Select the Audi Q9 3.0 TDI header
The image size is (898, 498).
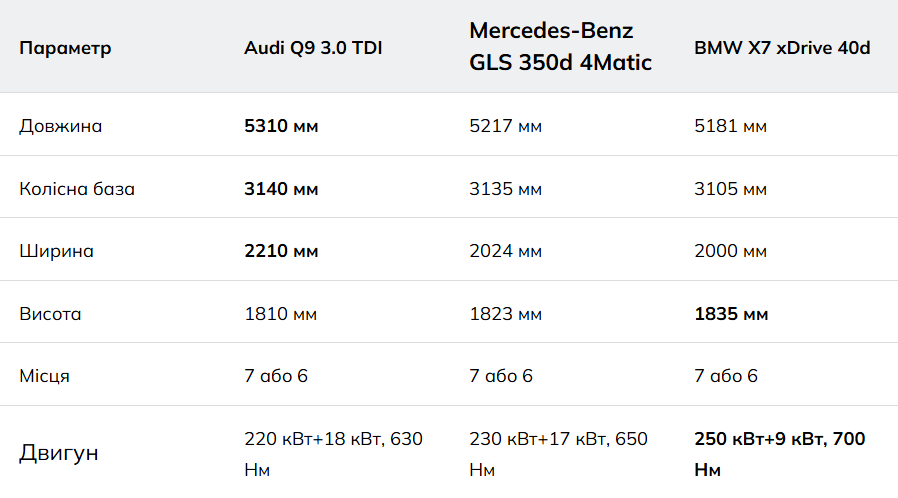(x=313, y=48)
